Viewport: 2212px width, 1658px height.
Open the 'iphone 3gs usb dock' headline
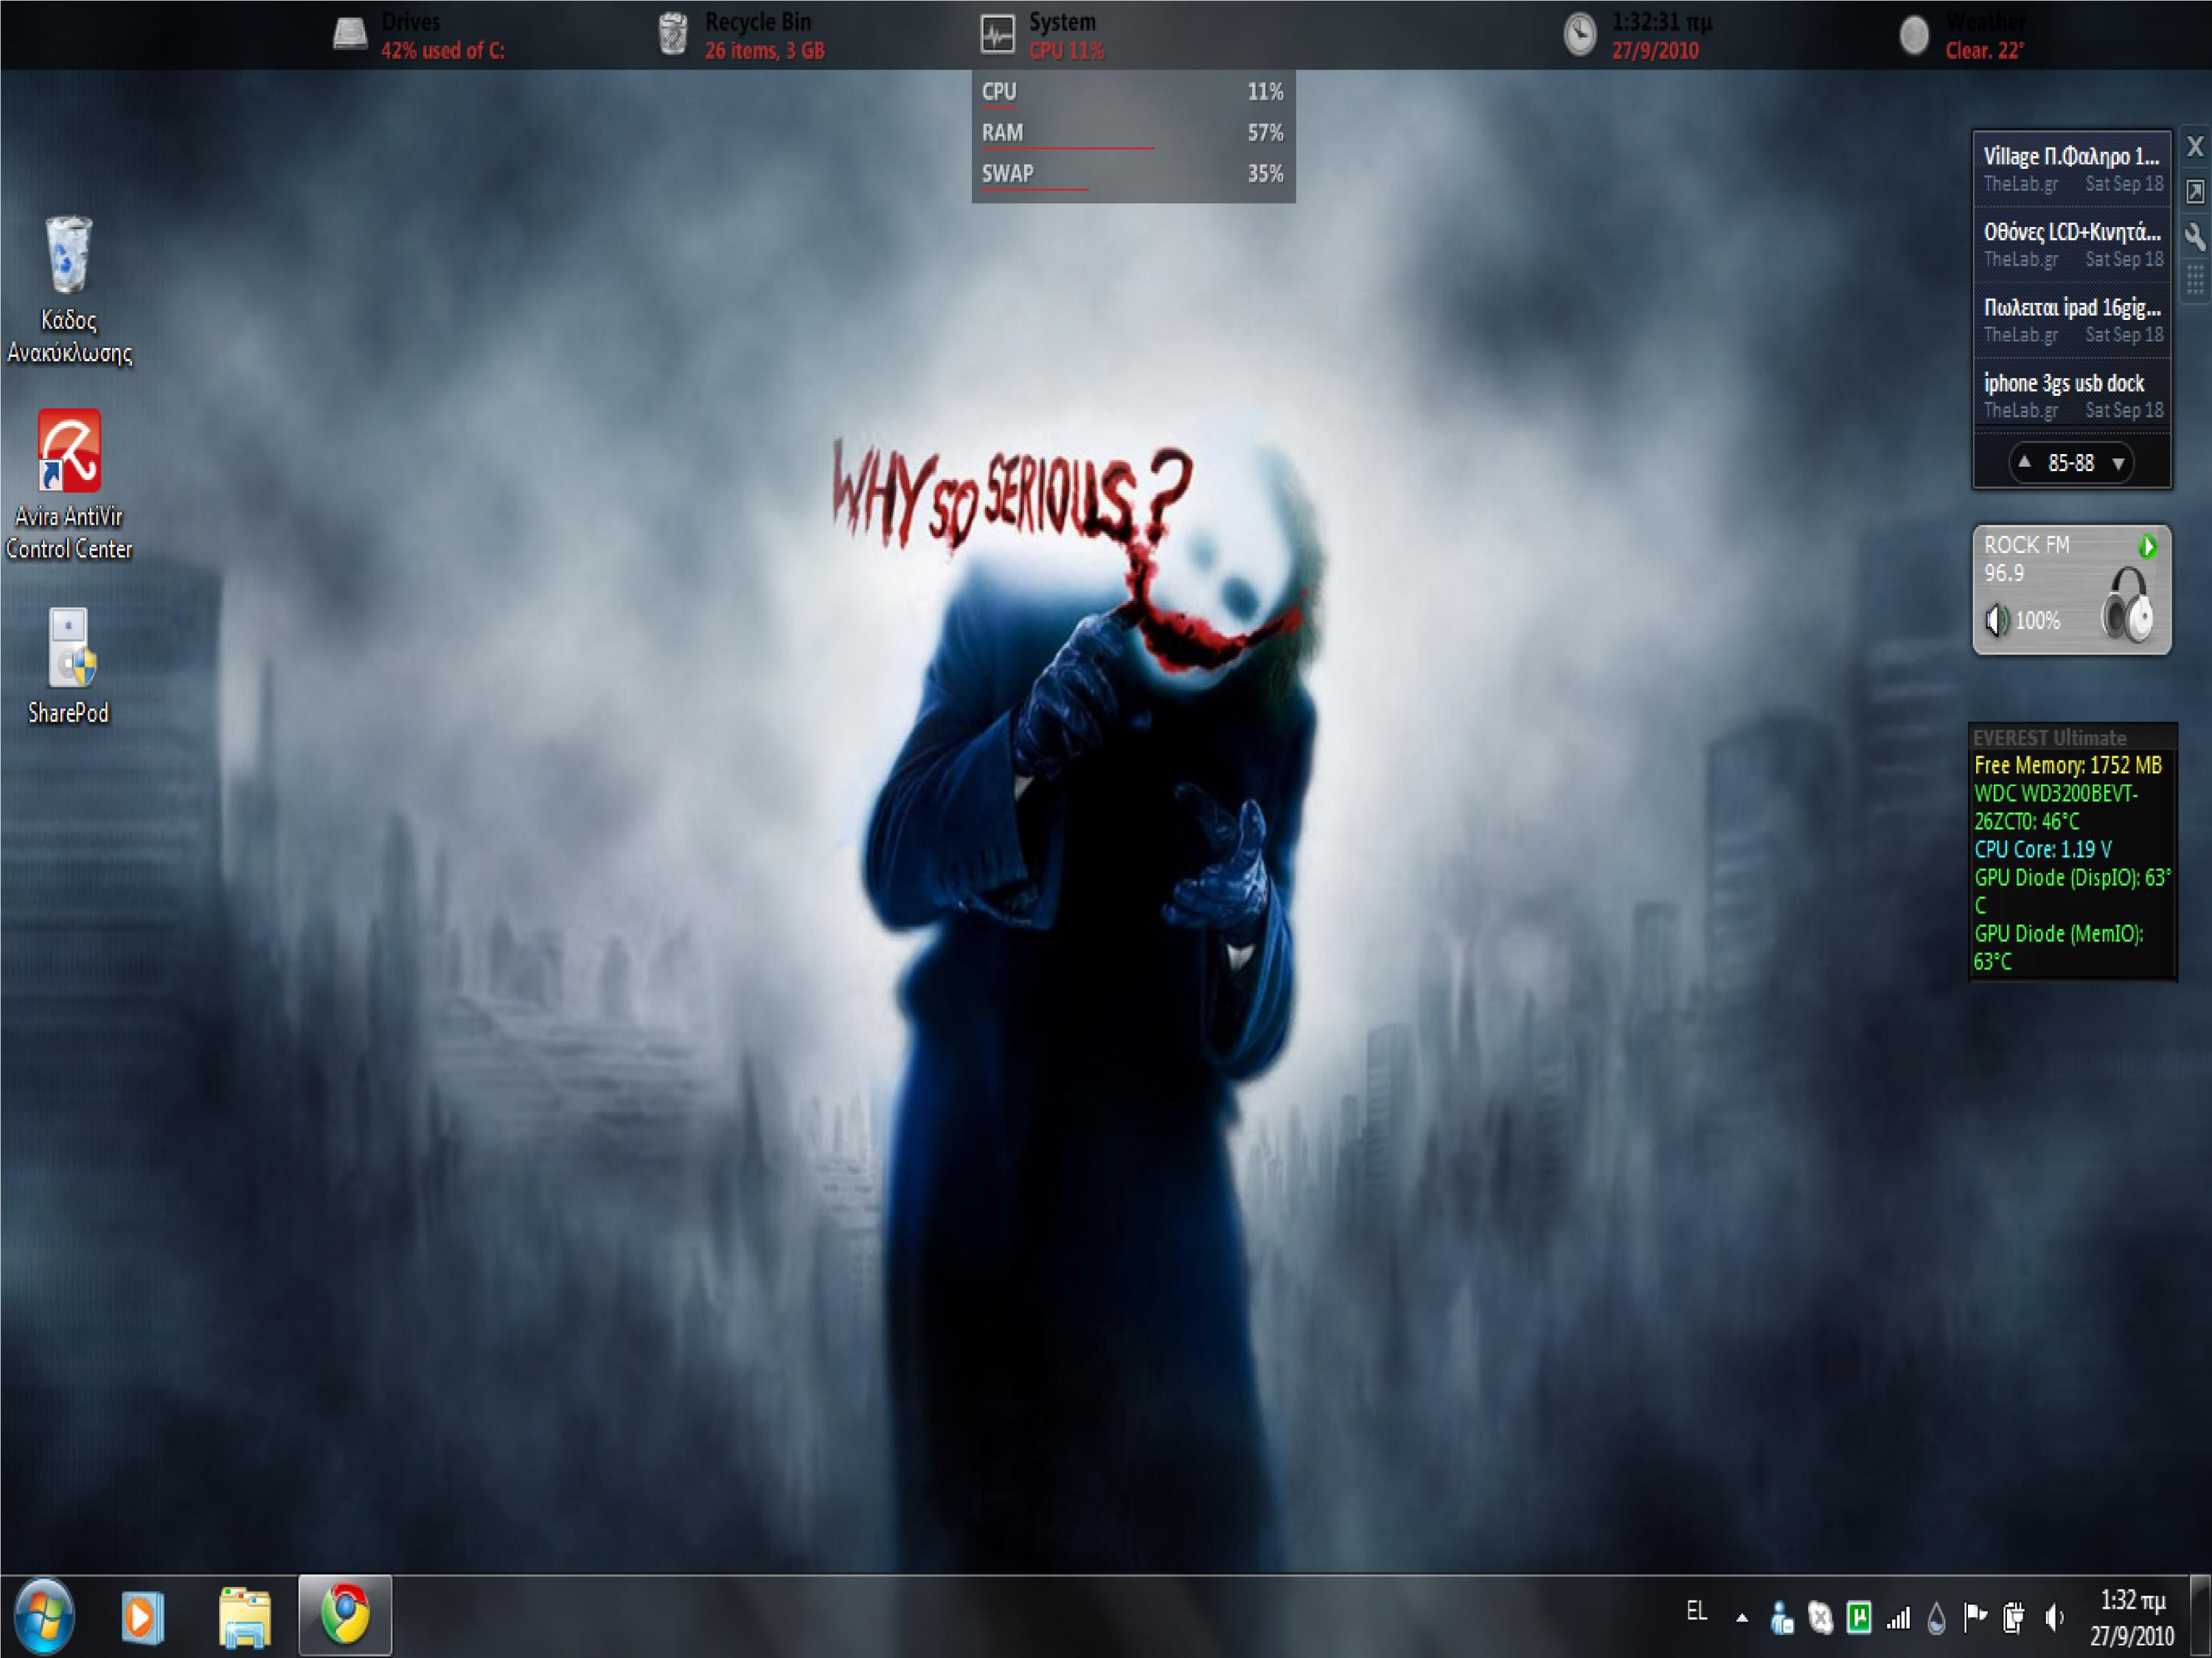point(2064,383)
